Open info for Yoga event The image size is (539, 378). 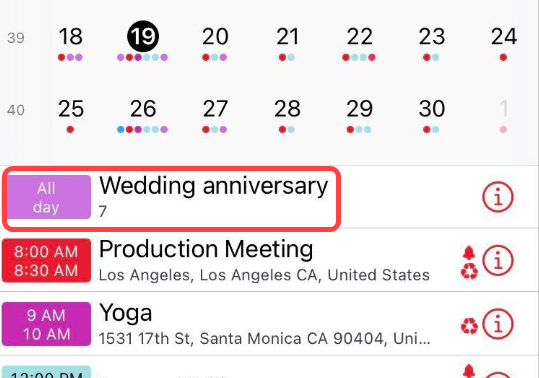click(x=498, y=324)
